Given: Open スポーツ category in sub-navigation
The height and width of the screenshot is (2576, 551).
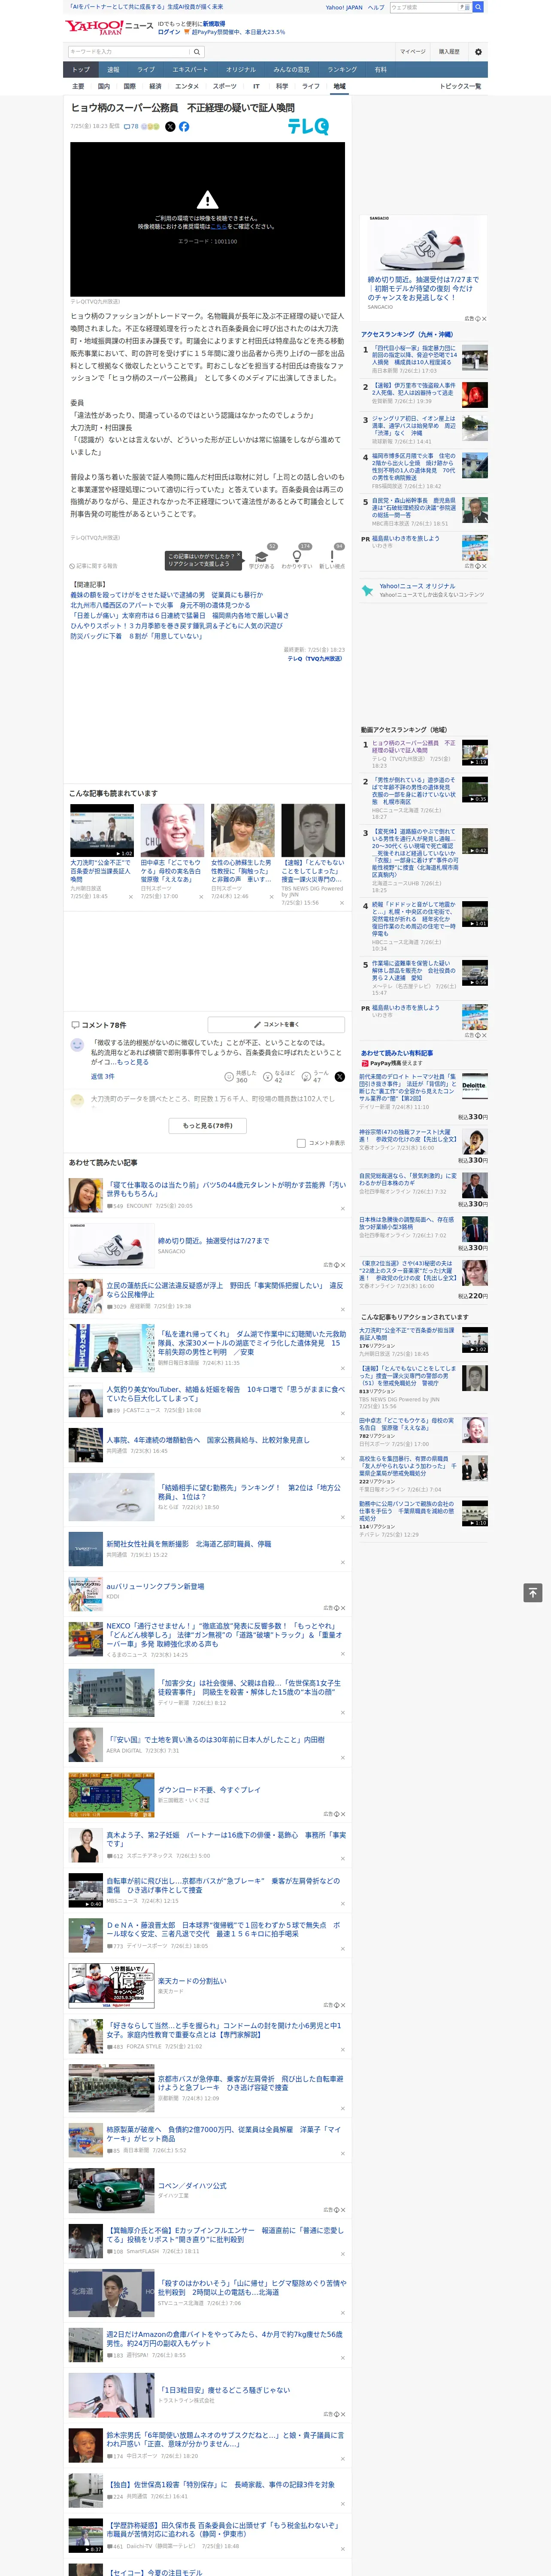Looking at the screenshot, I should coord(225,86).
